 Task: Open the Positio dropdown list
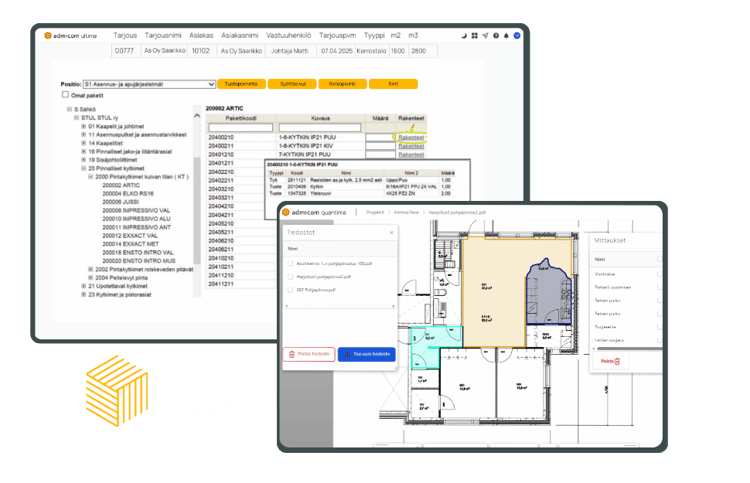point(150,85)
